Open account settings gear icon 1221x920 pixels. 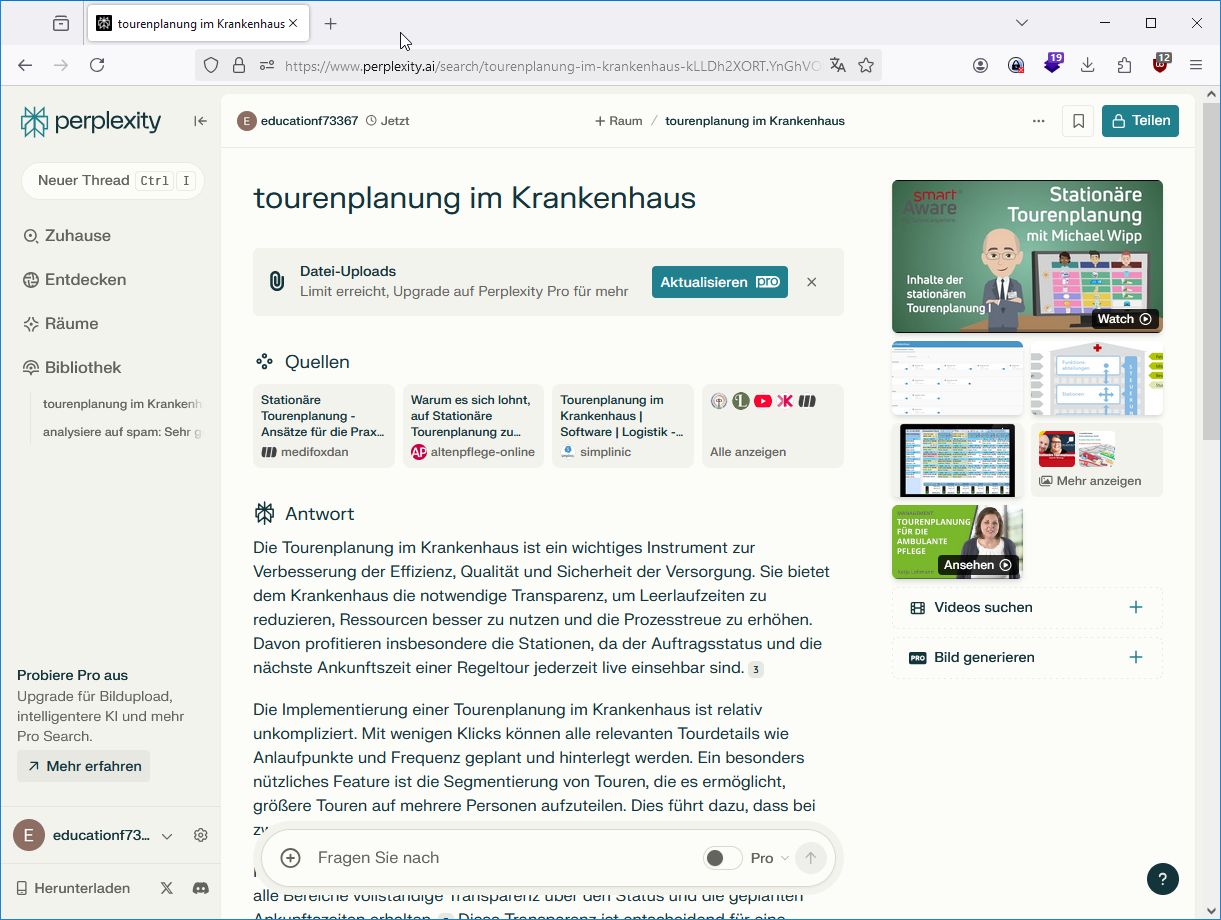coord(200,836)
